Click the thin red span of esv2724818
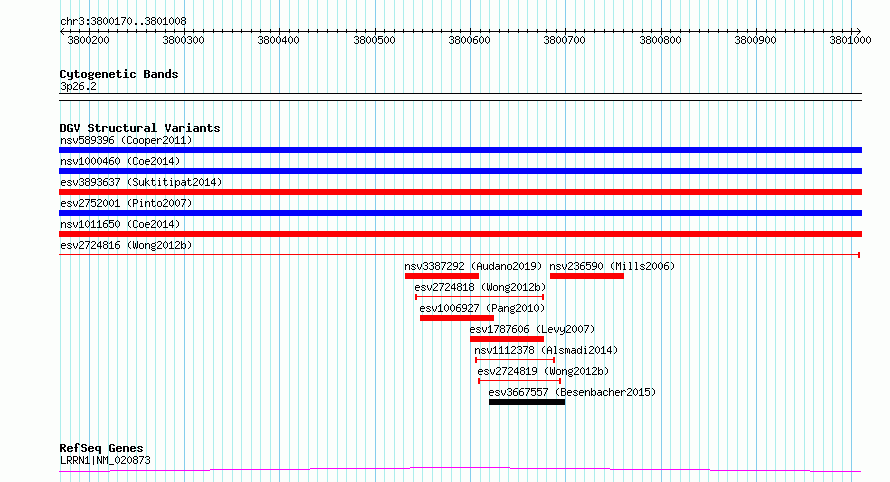This screenshot has height=482, width=890. pos(480,297)
